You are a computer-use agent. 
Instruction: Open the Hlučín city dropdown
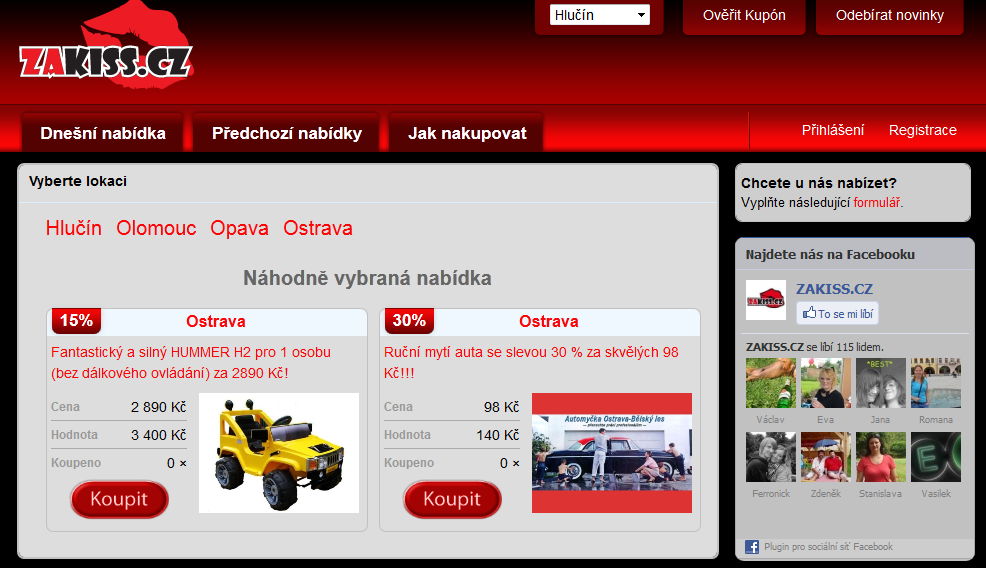click(599, 15)
